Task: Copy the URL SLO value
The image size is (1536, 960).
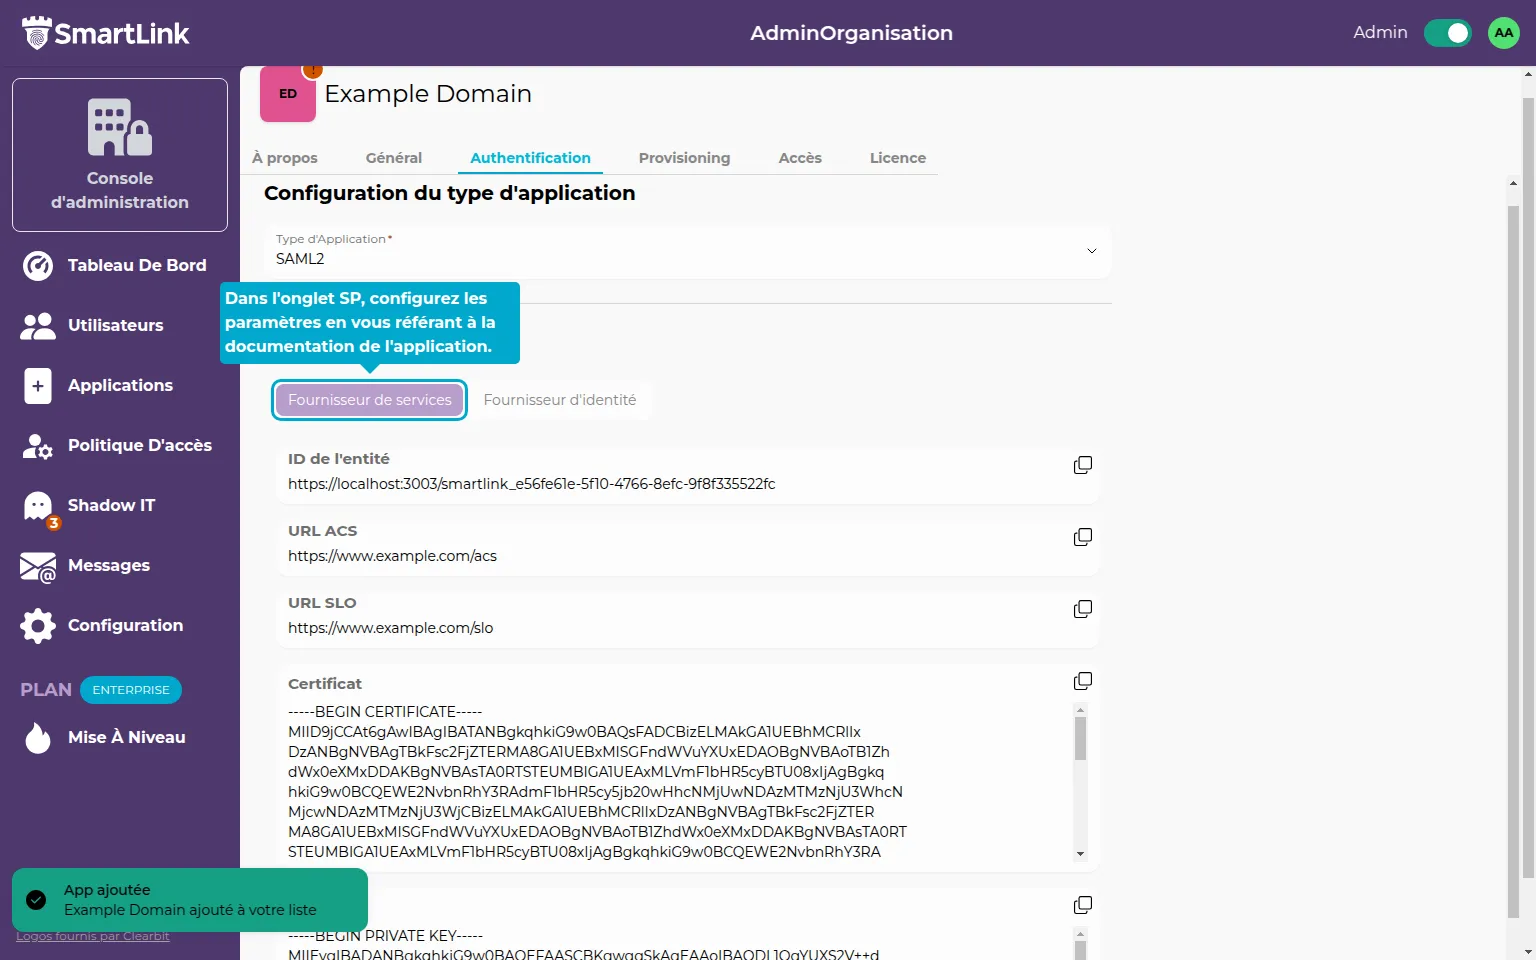Action: 1082,609
